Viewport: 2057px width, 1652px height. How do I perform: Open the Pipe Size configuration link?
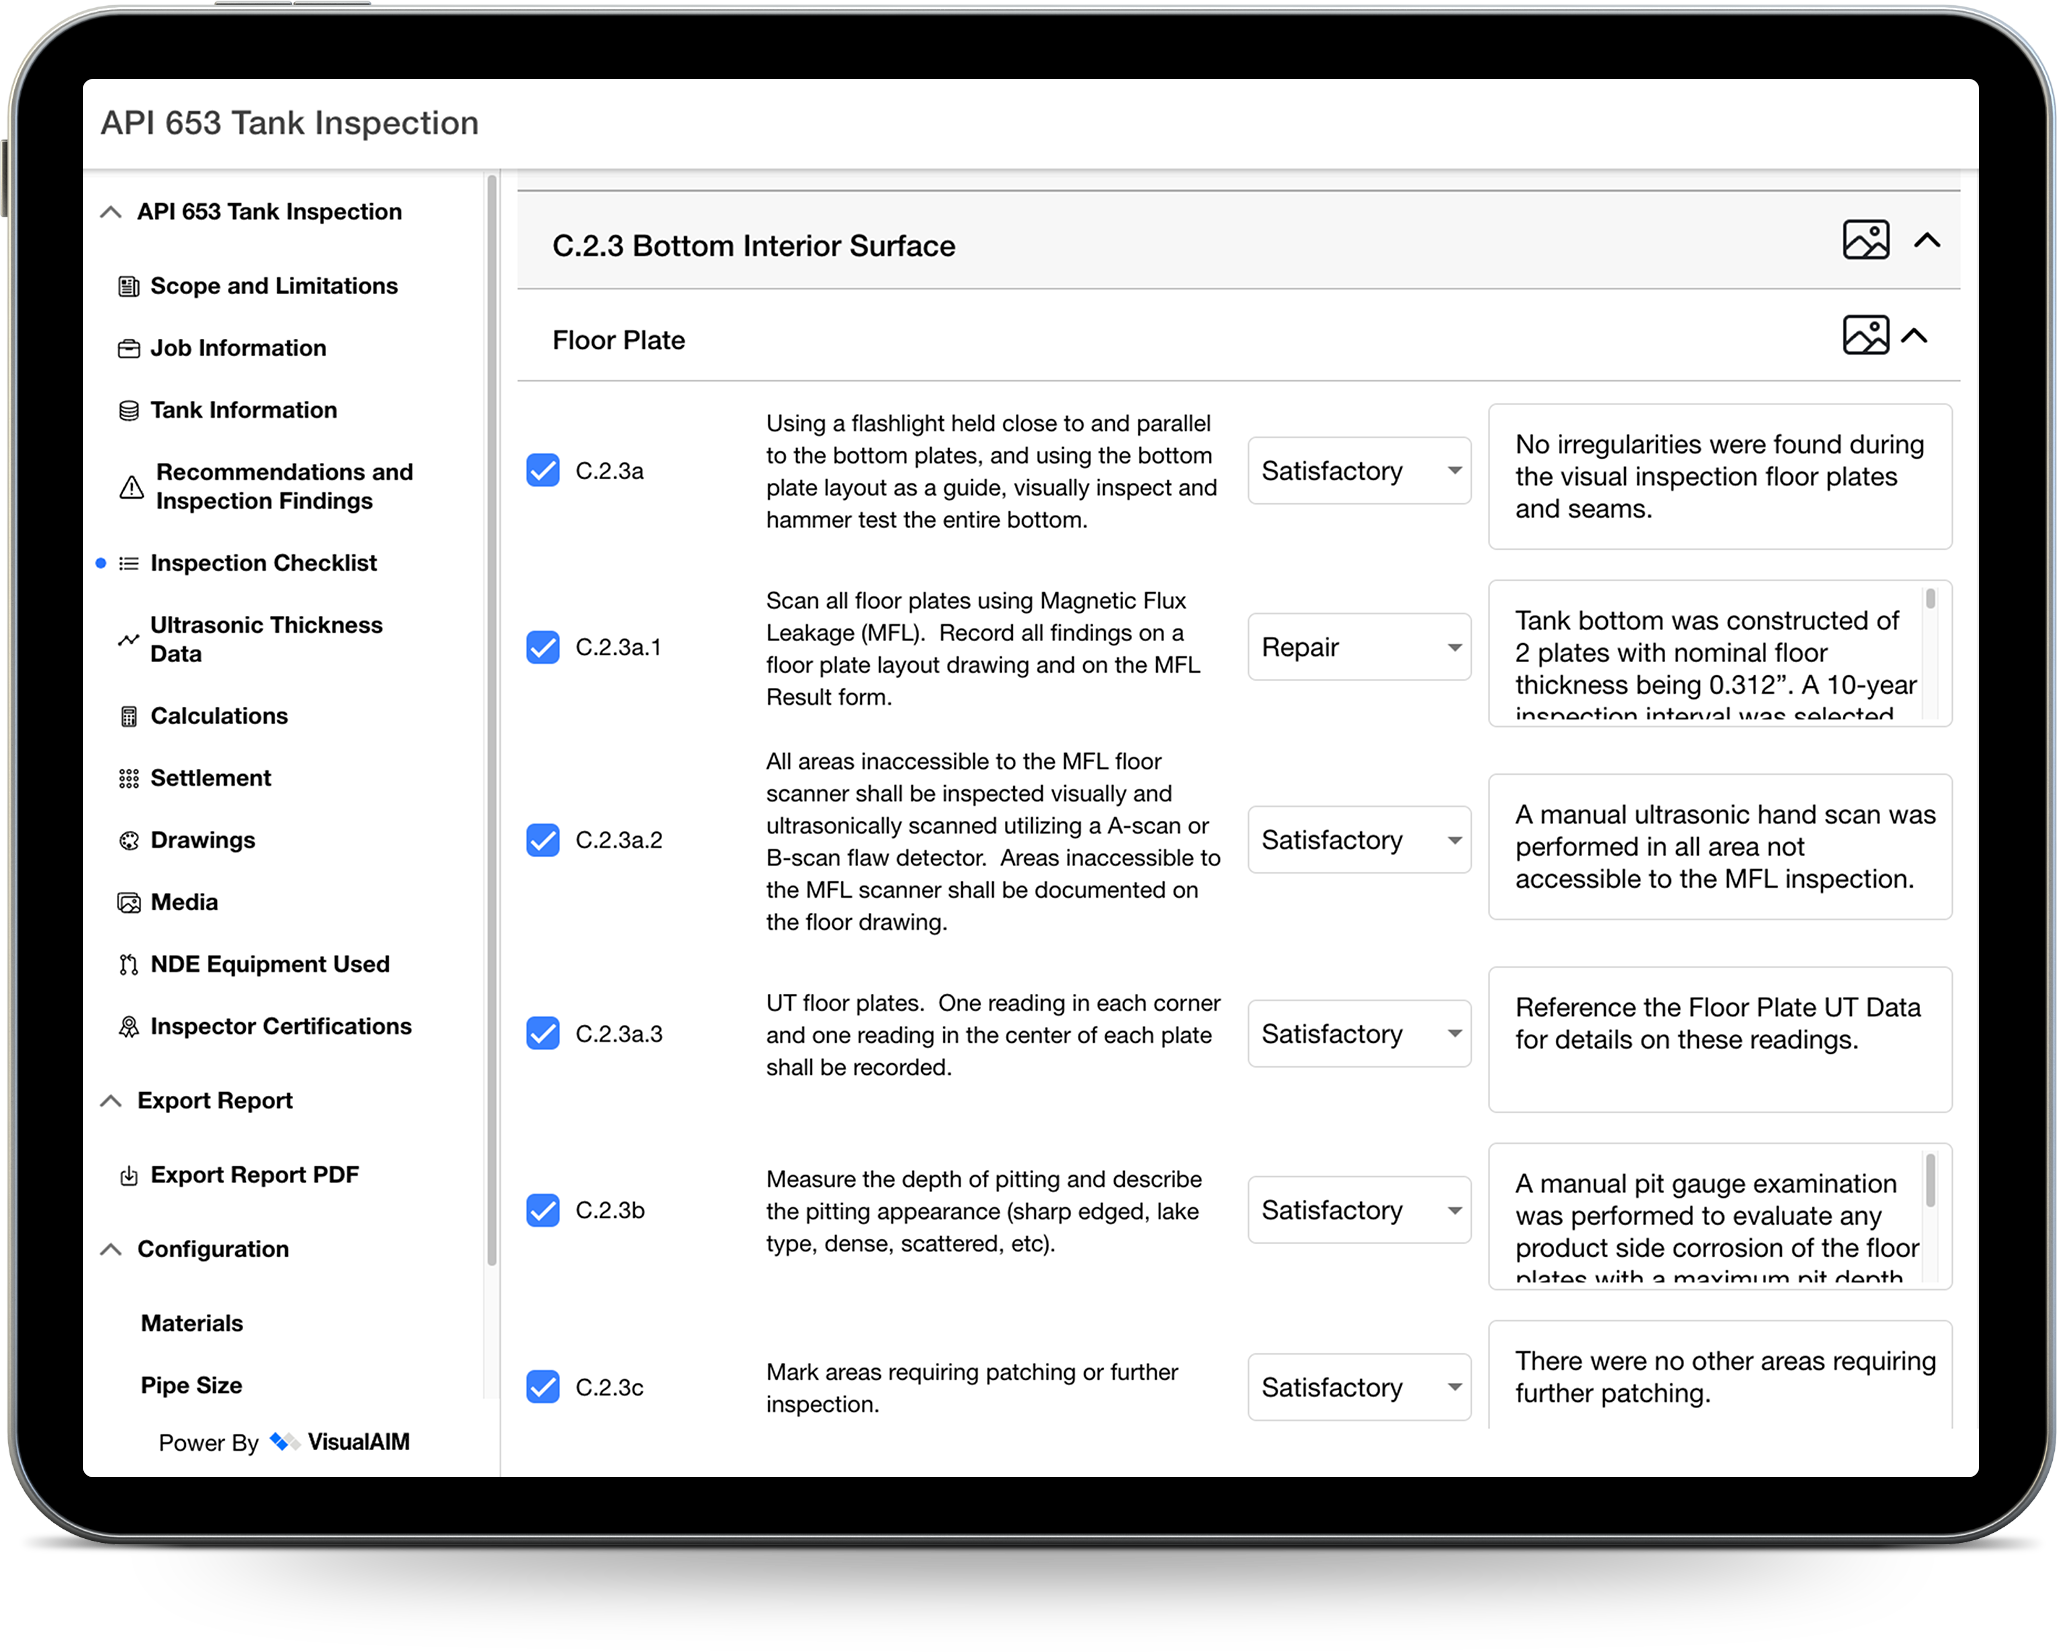pyautogui.click(x=192, y=1385)
